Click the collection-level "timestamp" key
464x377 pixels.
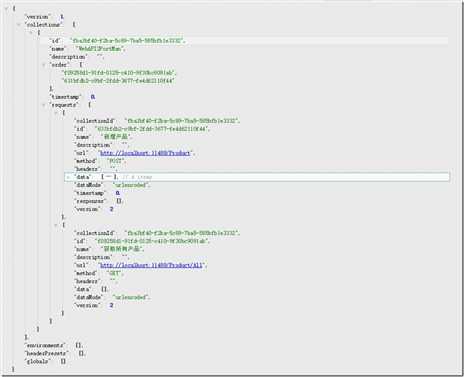point(65,97)
